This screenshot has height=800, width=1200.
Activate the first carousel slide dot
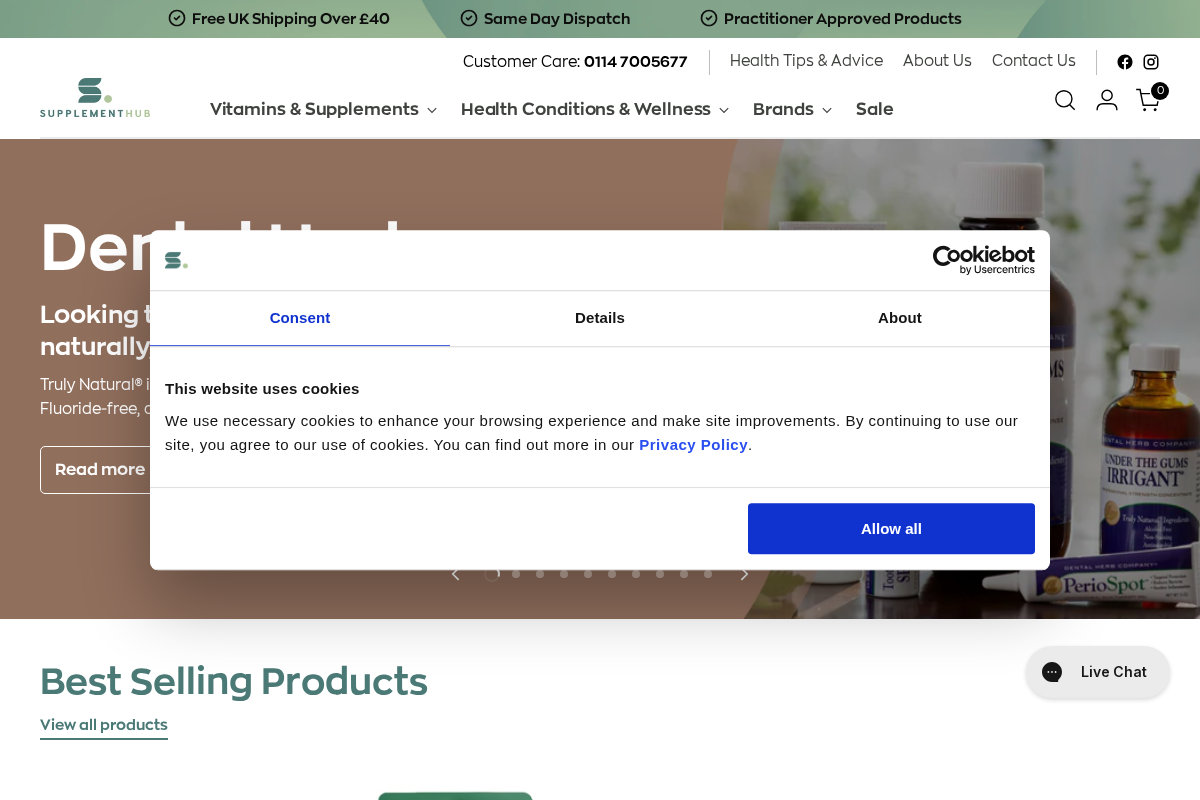(x=491, y=574)
